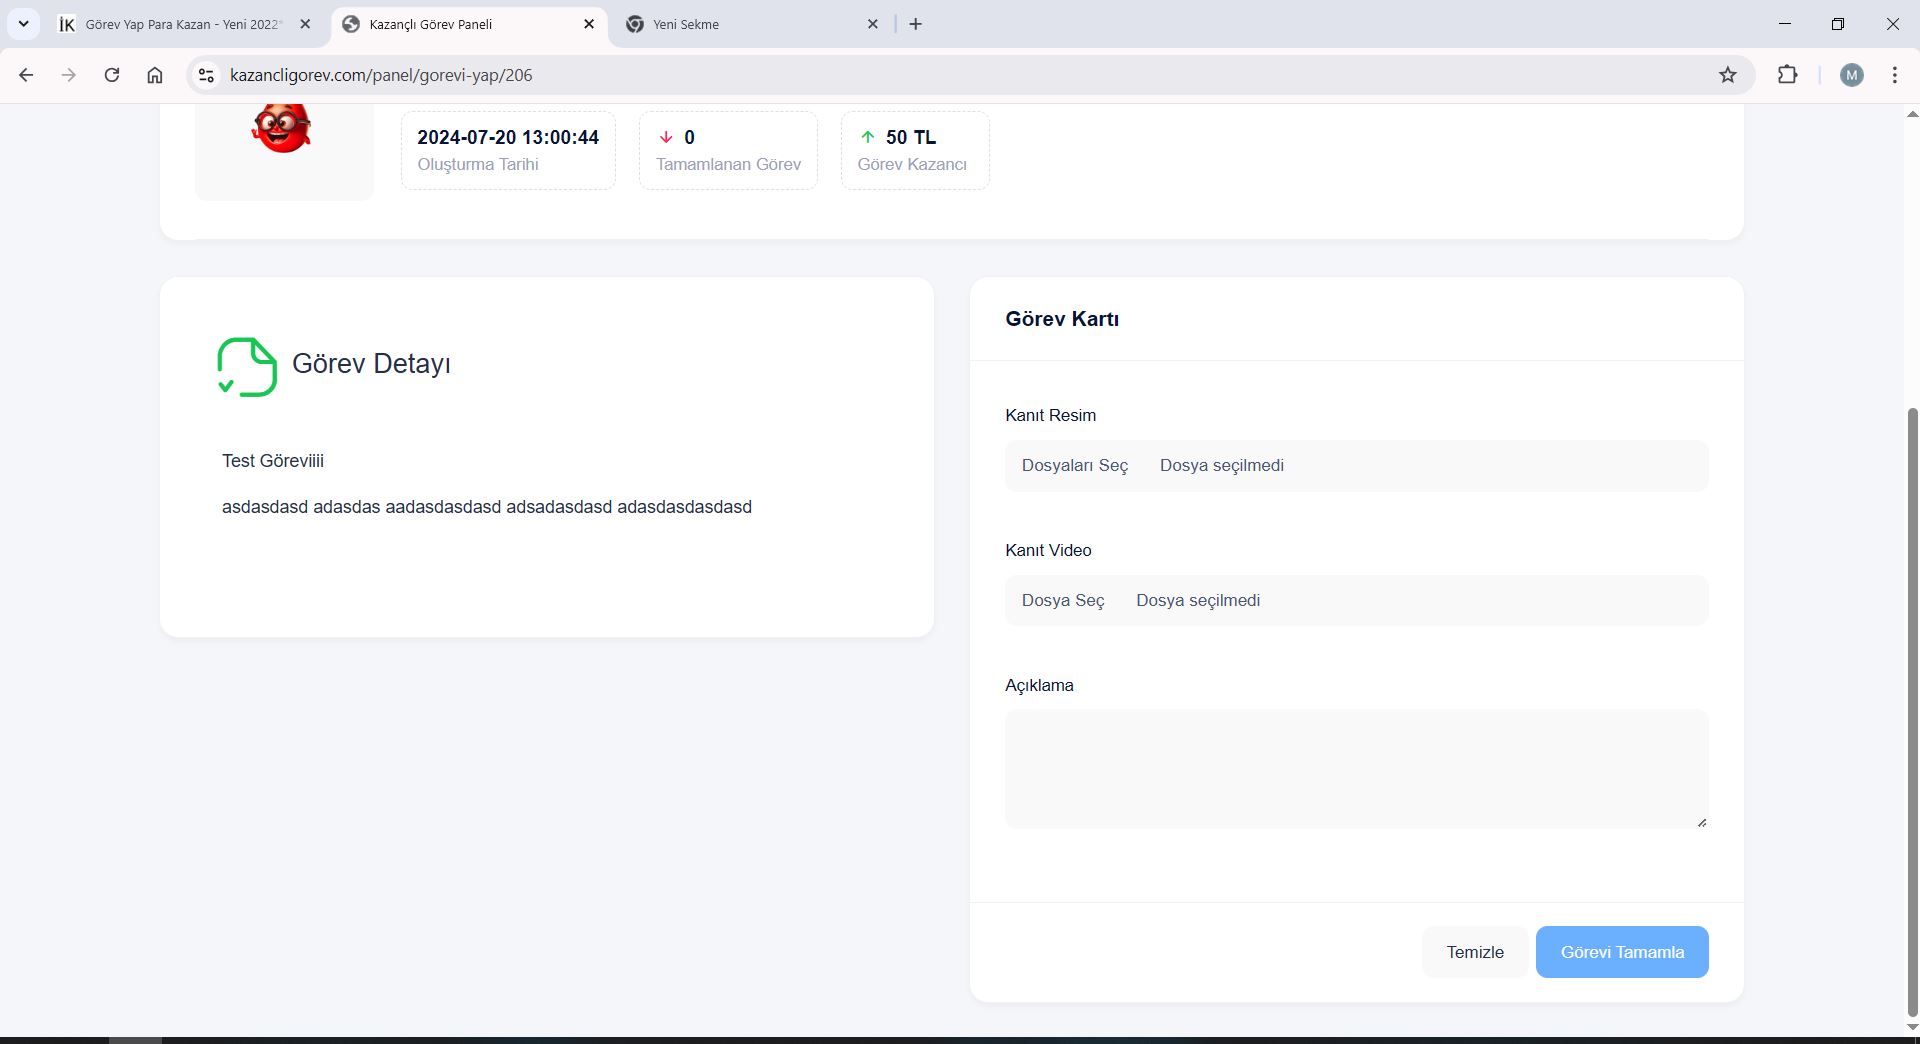Click the green Görev Detayı document icon
Viewport: 1920px width, 1044px height.
pyautogui.click(x=247, y=367)
